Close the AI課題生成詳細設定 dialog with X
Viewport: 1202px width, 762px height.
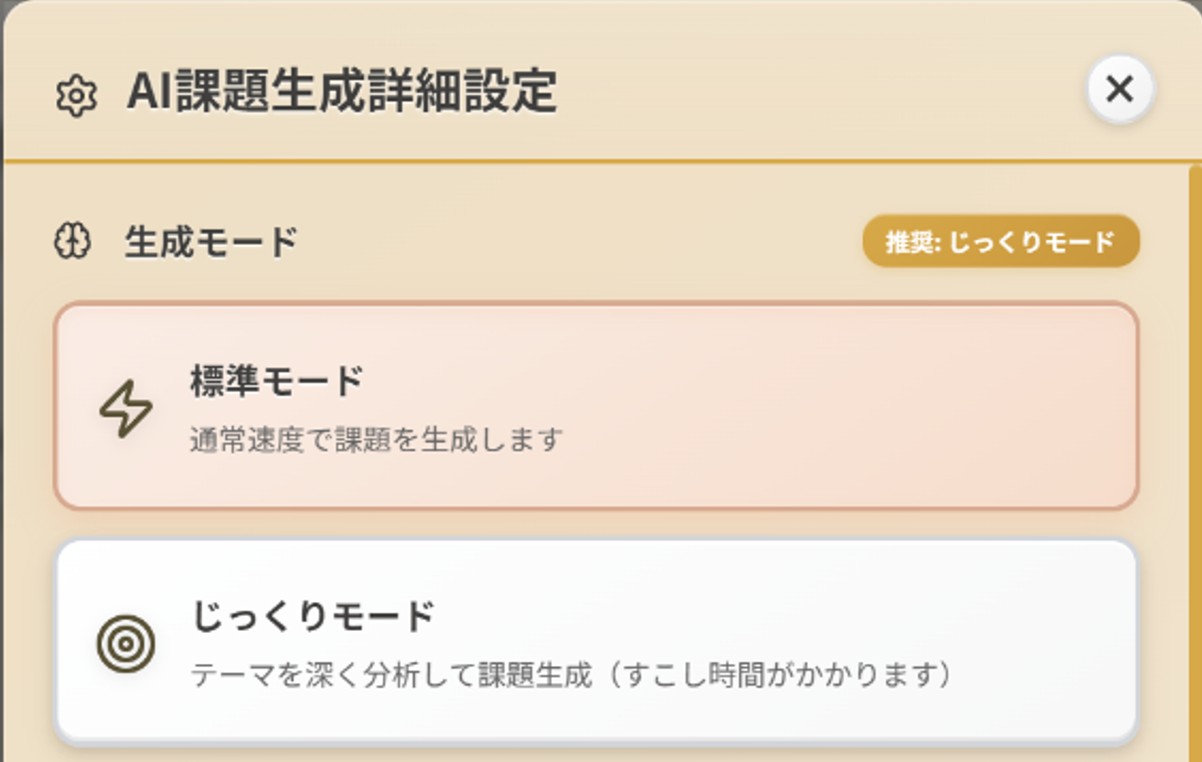coord(1120,90)
